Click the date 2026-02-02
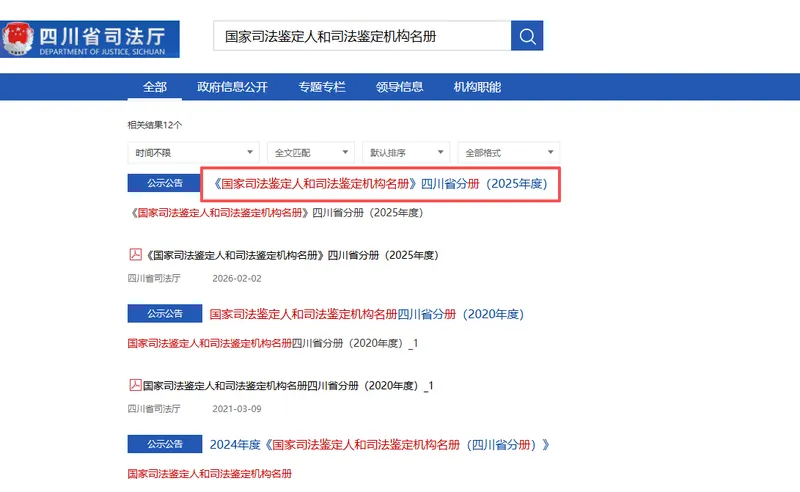The height and width of the screenshot is (492, 800). [237, 279]
